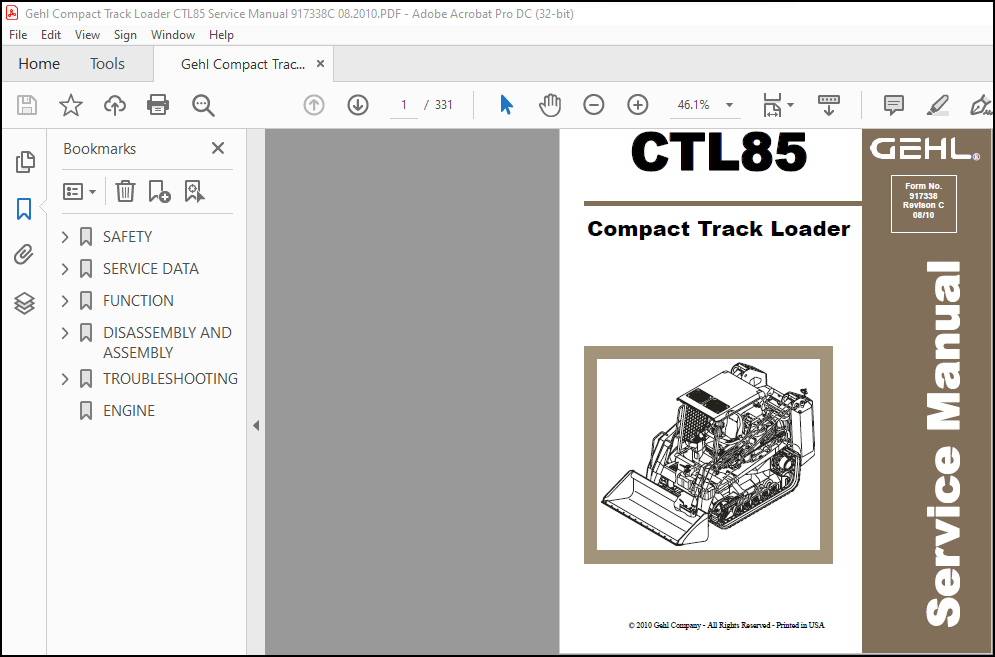995x657 pixels.
Task: Go to next page arrow
Action: pos(358,105)
